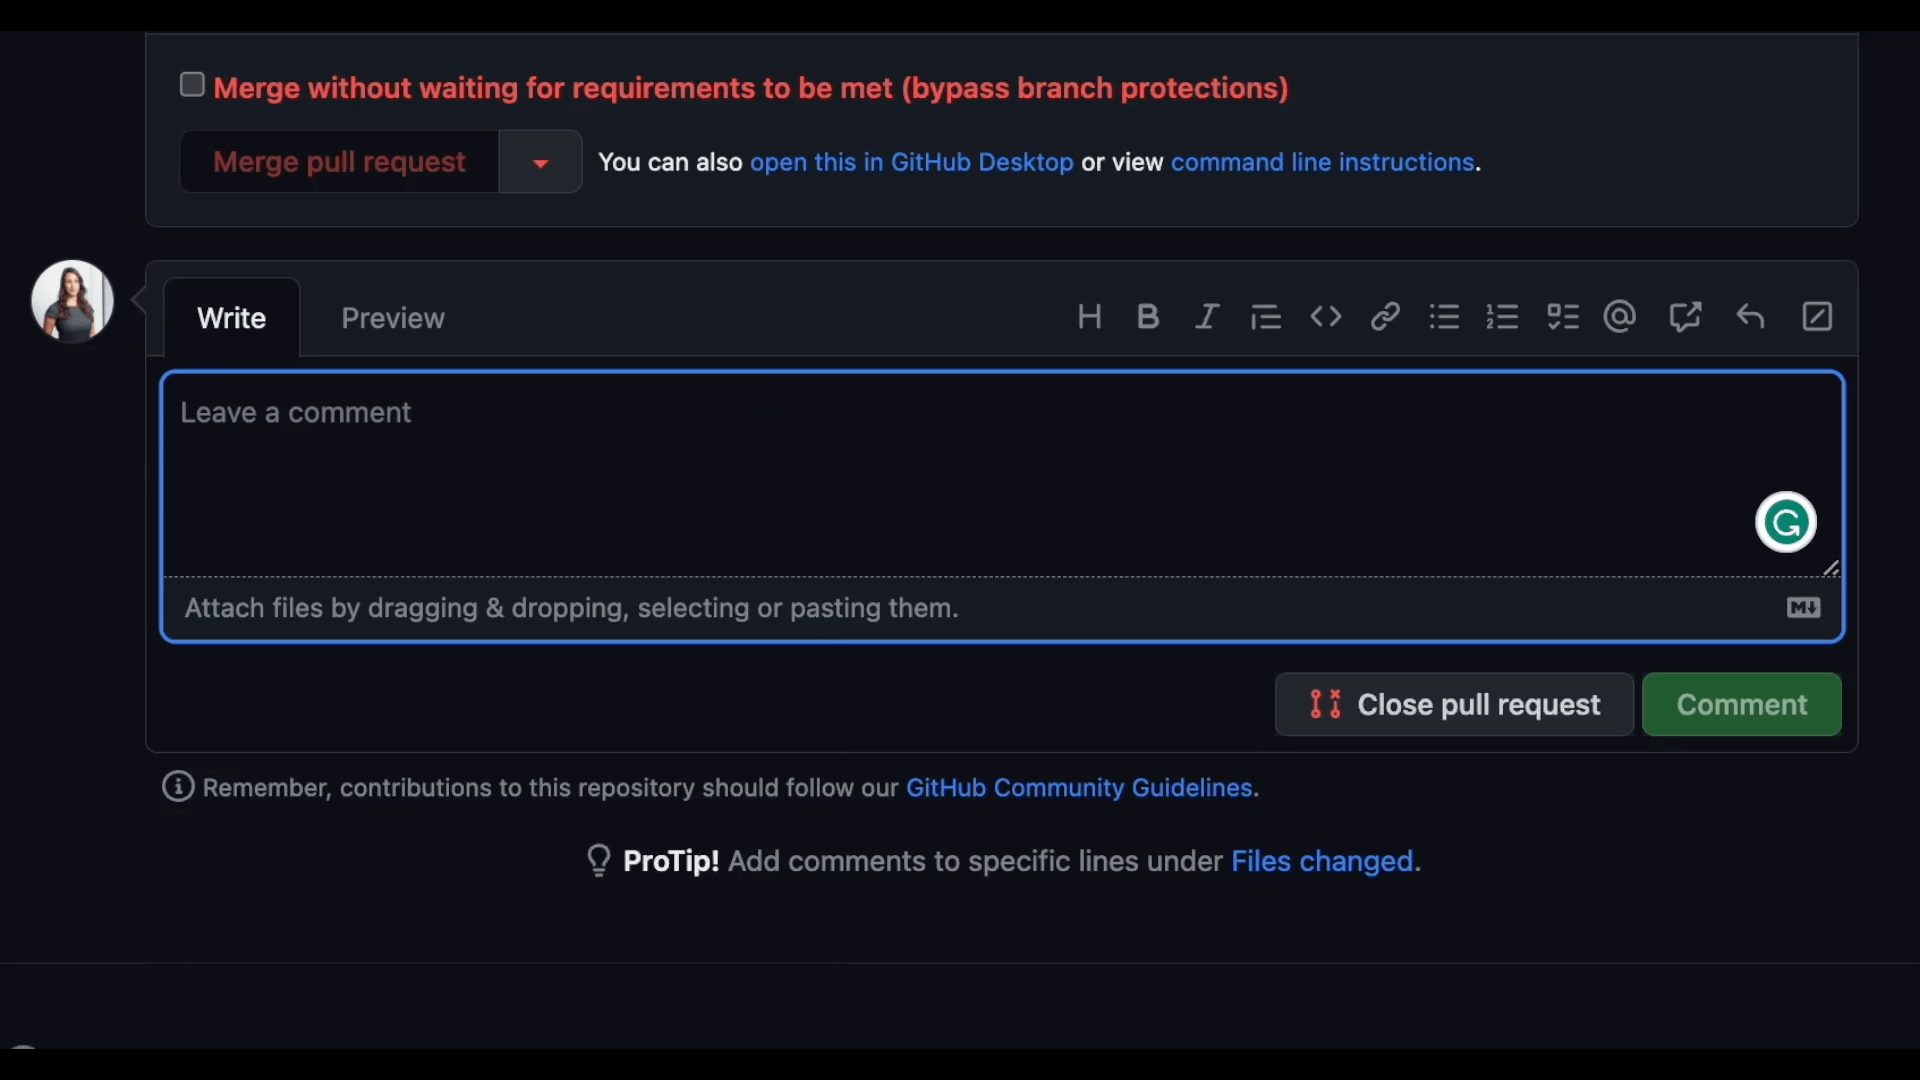The height and width of the screenshot is (1080, 1920).
Task: Expand the merge method dropdown arrow
Action: pos(540,162)
